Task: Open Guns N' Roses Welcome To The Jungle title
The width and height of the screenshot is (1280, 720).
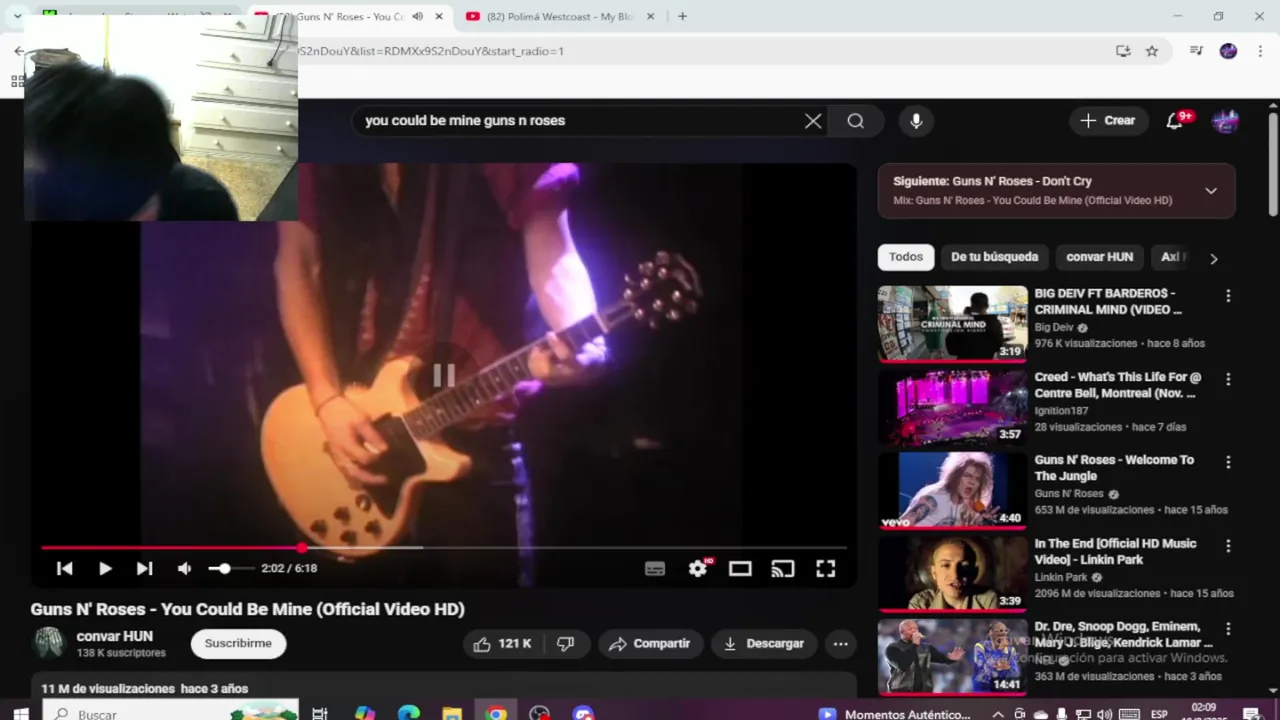Action: pos(1114,468)
